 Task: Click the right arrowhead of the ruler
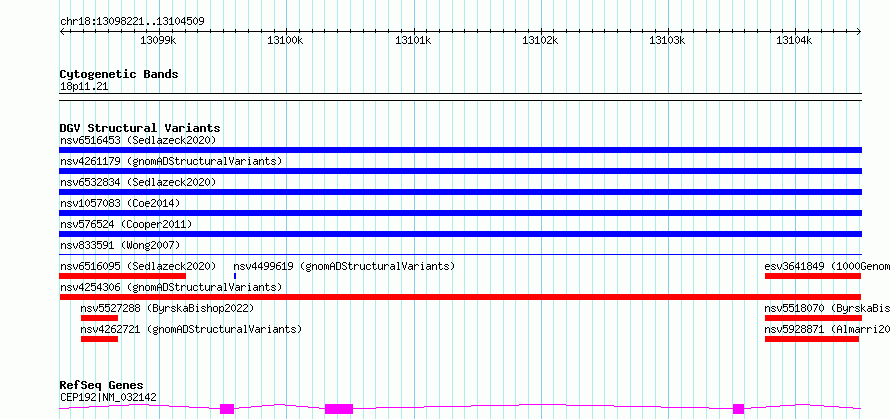click(859, 32)
